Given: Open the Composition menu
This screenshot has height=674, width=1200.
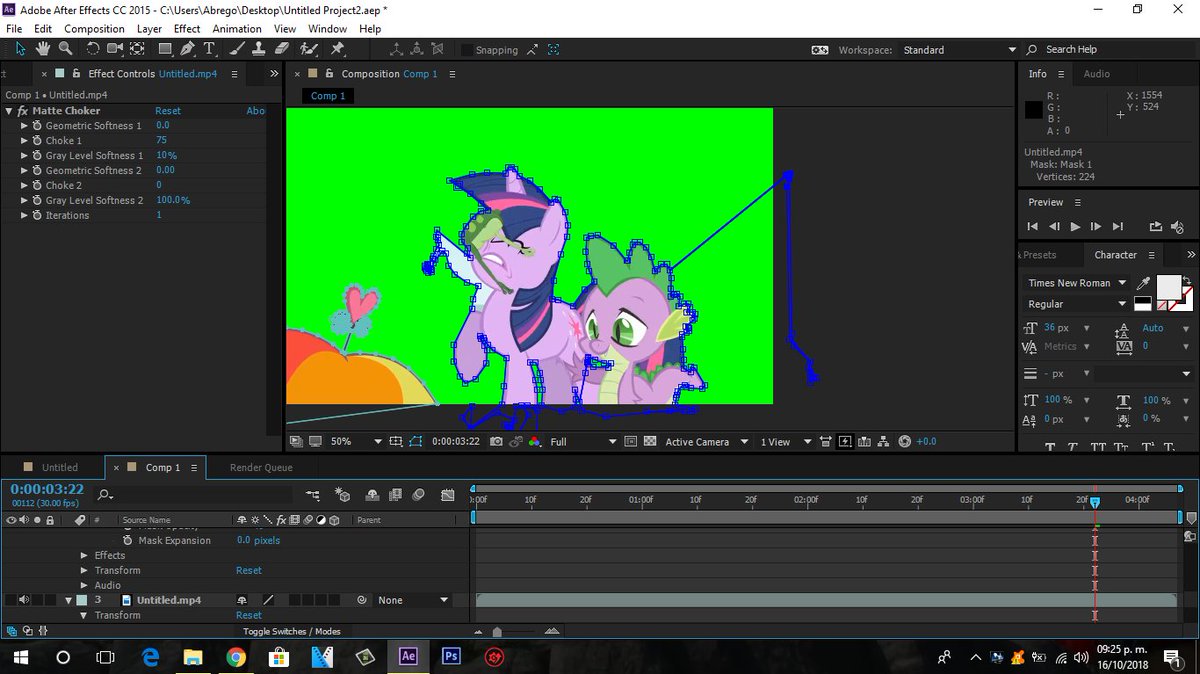Looking at the screenshot, I should coord(94,29).
